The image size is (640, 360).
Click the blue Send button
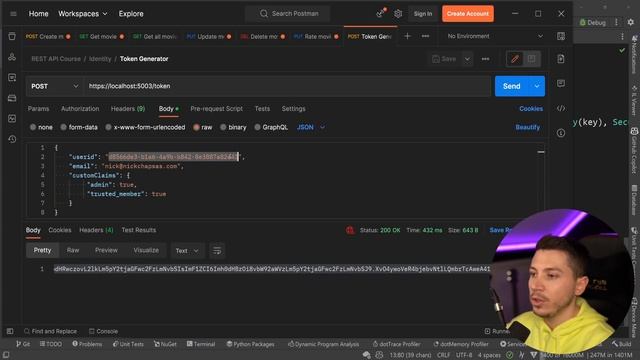pyautogui.click(x=512, y=86)
